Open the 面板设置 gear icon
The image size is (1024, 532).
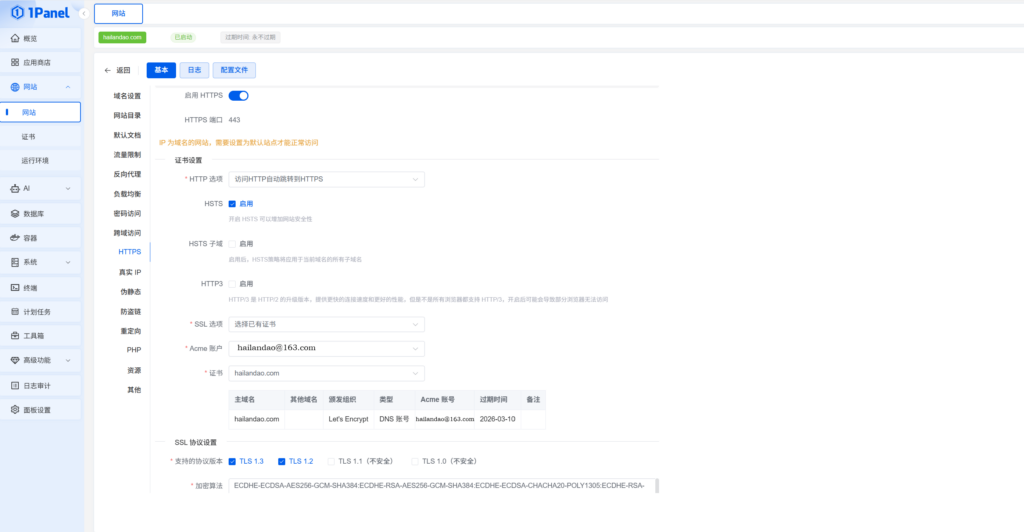tap(15, 410)
